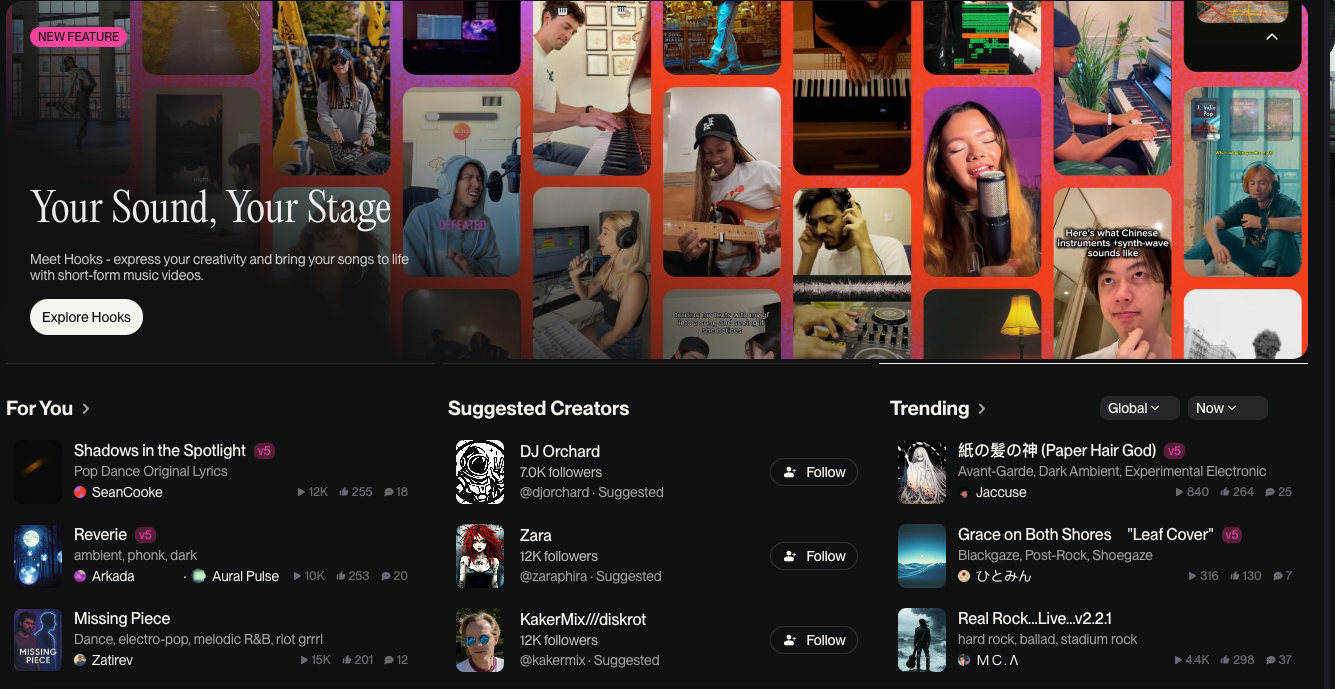Click the comments icon on Real Rock Live
1335x689 pixels.
(x=1270, y=660)
